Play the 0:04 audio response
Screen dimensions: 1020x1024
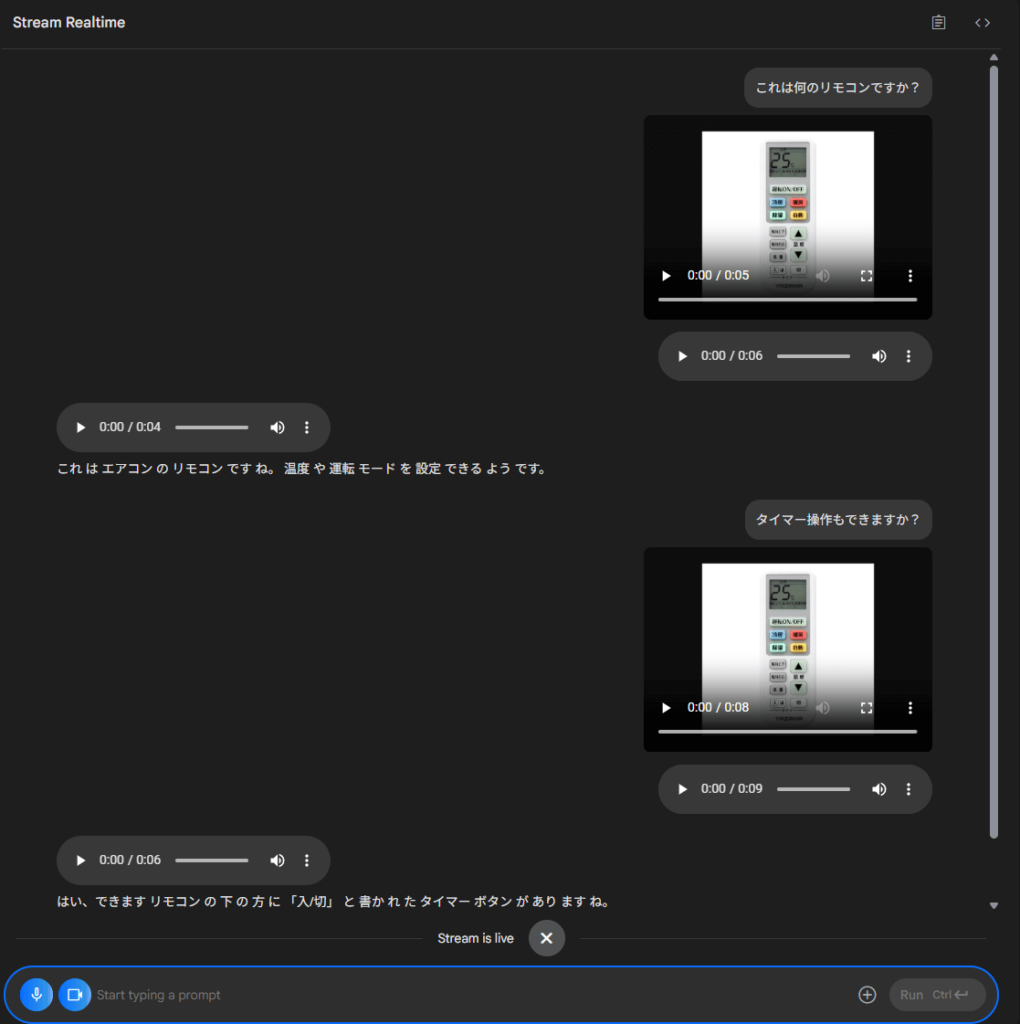pos(81,428)
